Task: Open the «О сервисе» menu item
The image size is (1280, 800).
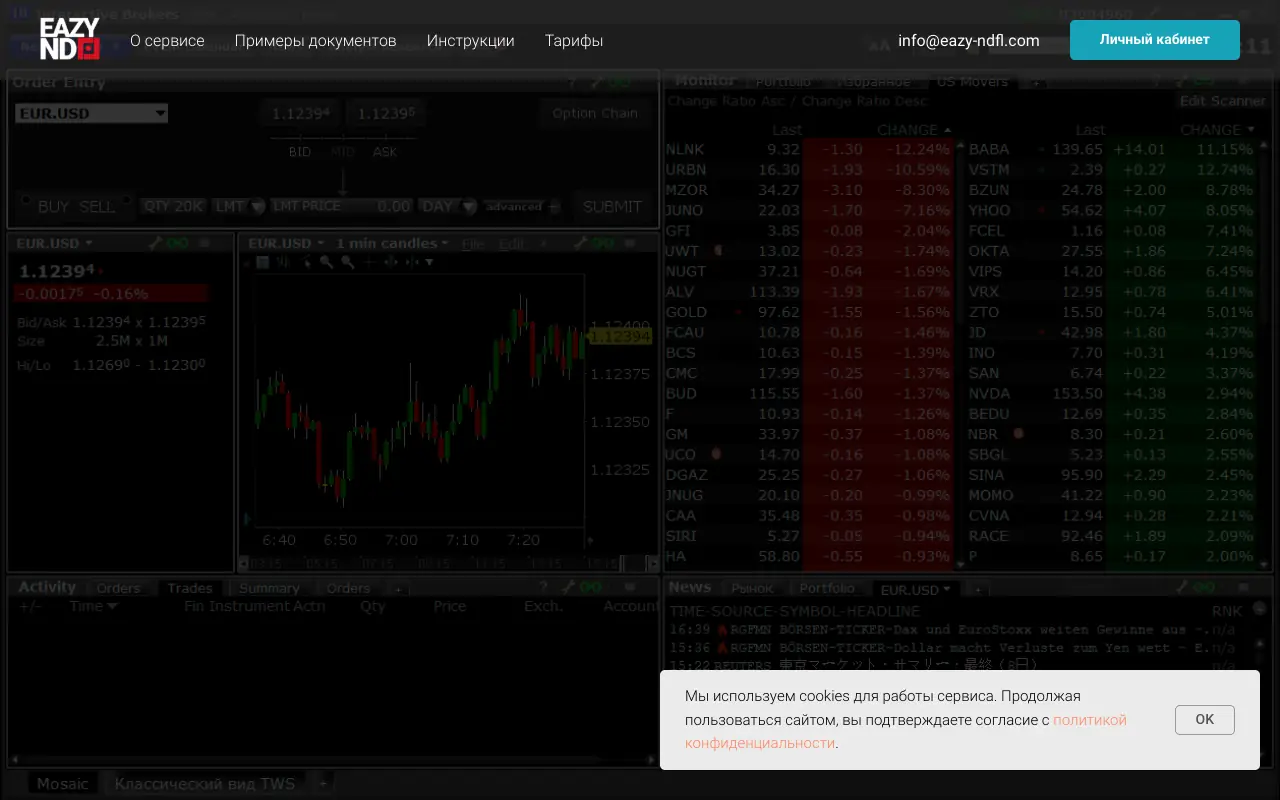Action: 167,41
